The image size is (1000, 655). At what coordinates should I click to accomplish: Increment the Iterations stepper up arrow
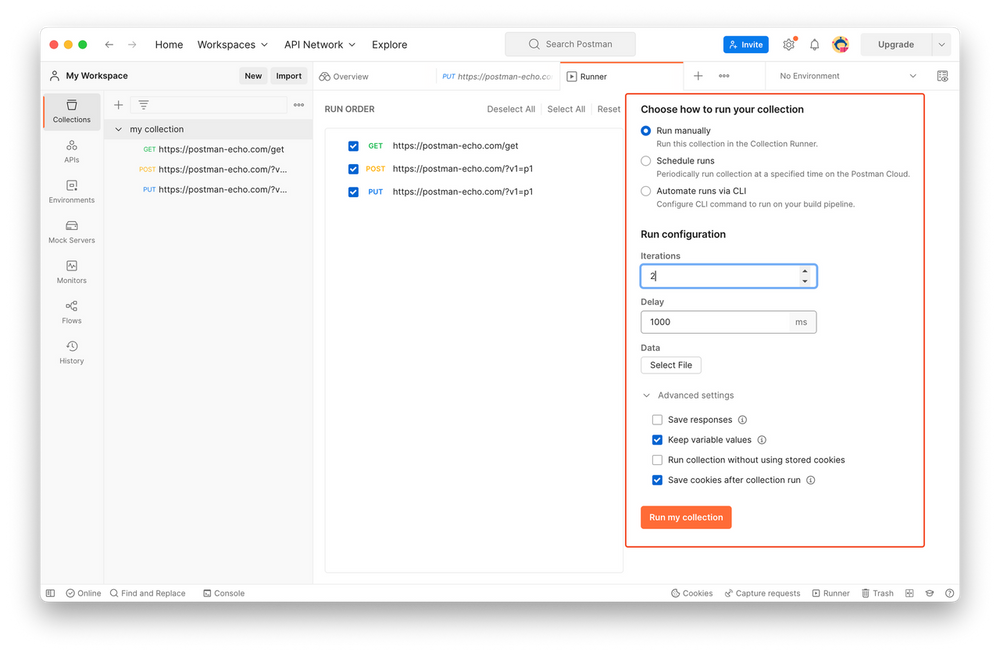tap(805, 271)
